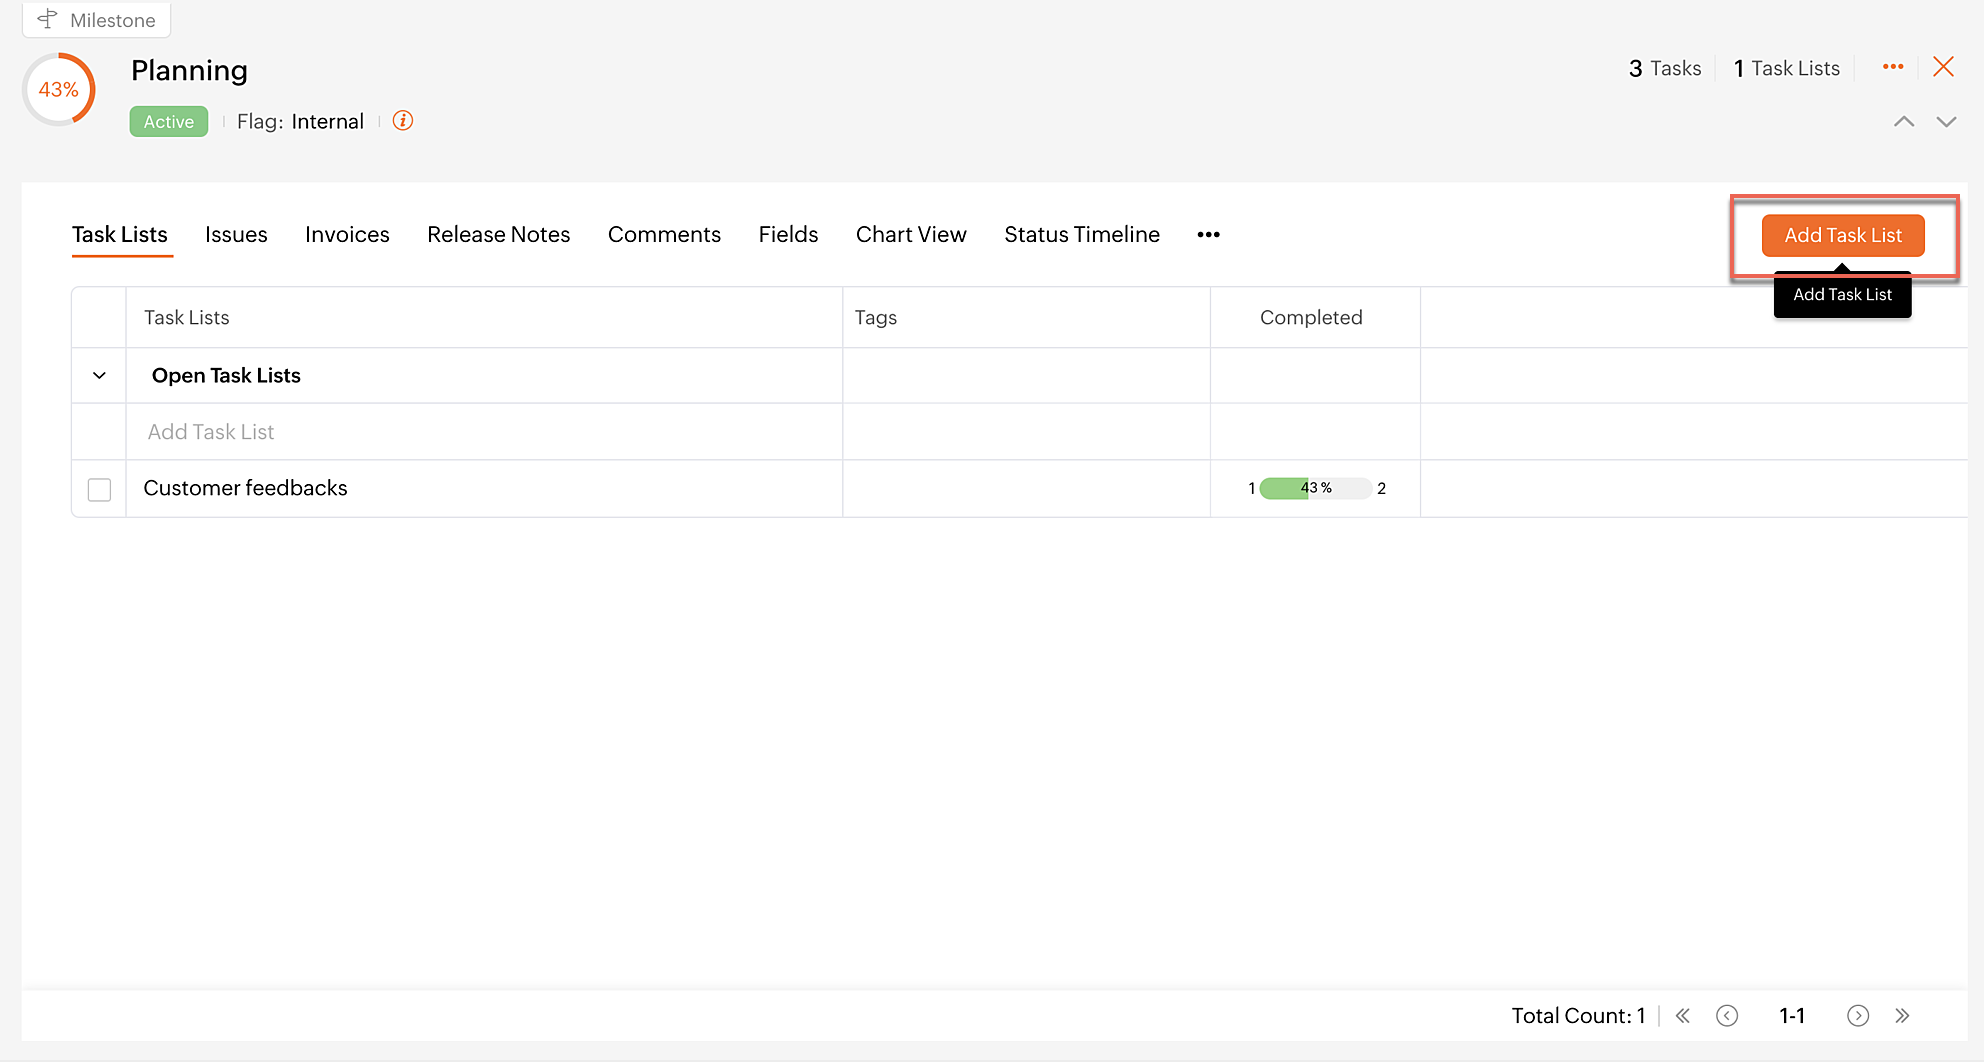Open the Chart View tab
This screenshot has height=1062, width=1984.
[x=911, y=235]
